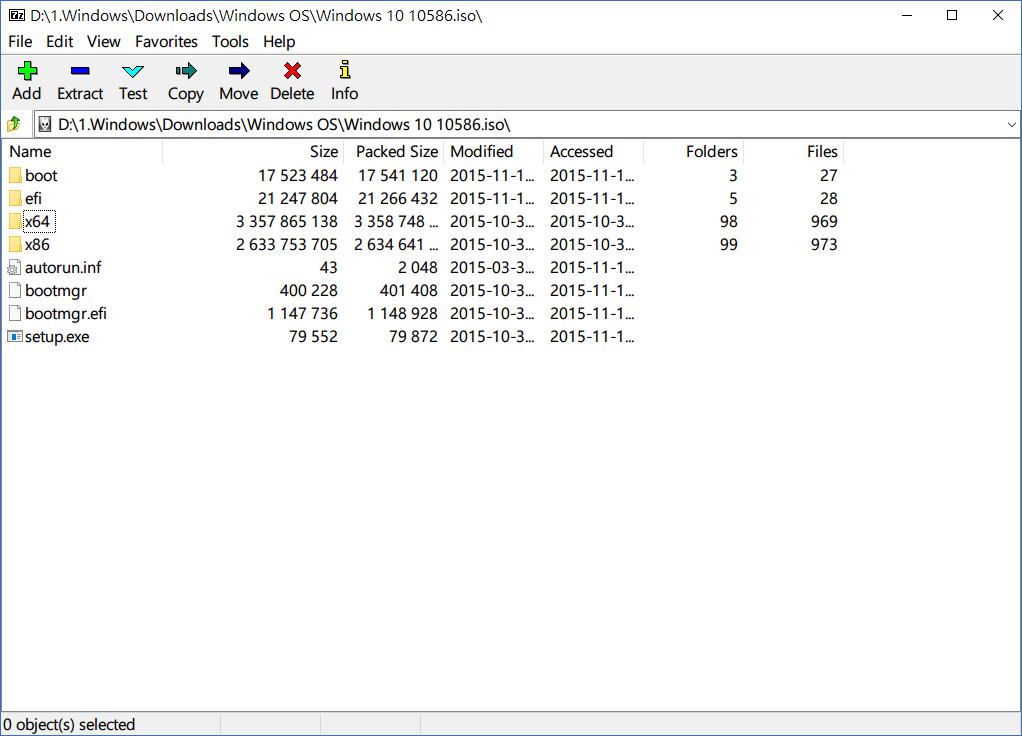Click the efi folder icon
This screenshot has height=736, width=1022.
coord(15,198)
